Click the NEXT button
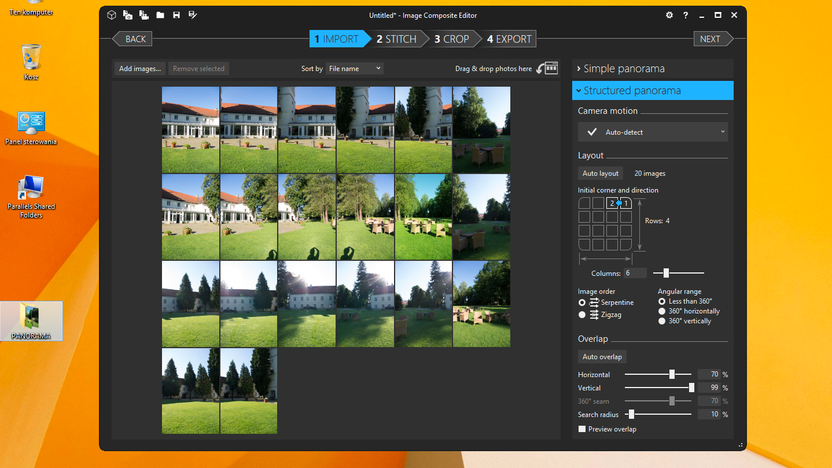The height and width of the screenshot is (468, 832). click(x=713, y=39)
